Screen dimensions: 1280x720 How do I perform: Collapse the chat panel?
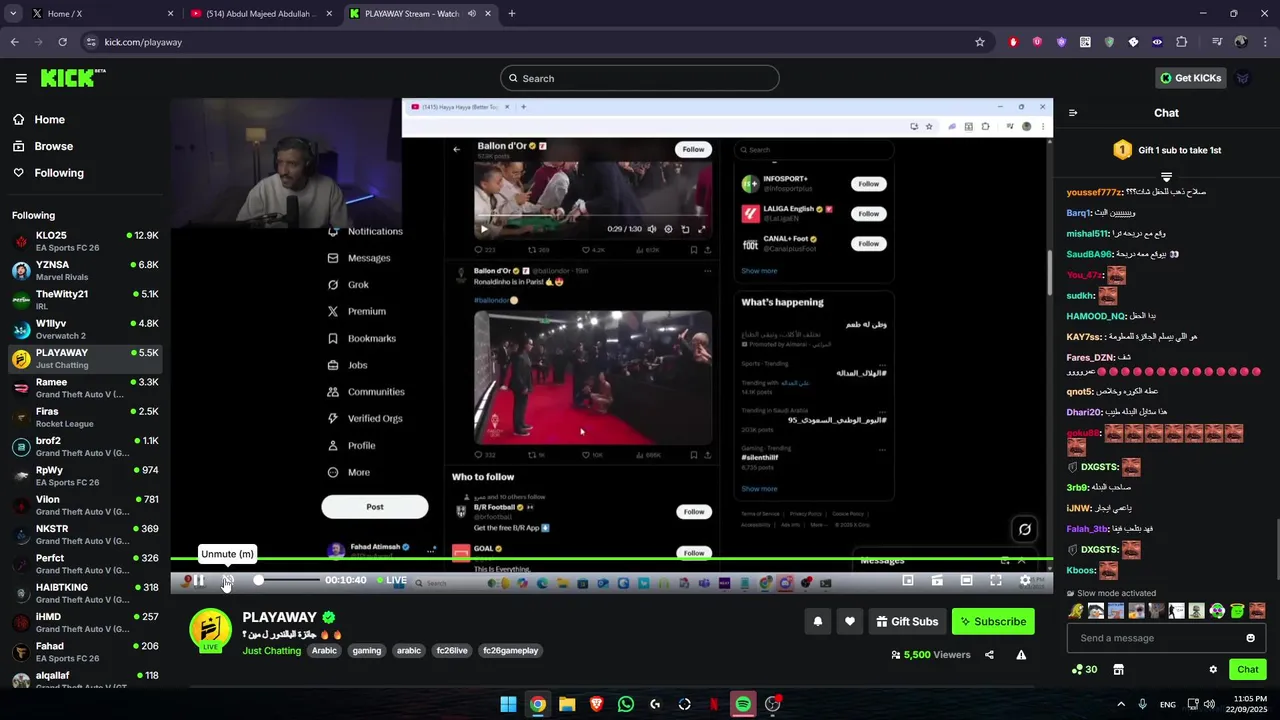coord(1073,113)
